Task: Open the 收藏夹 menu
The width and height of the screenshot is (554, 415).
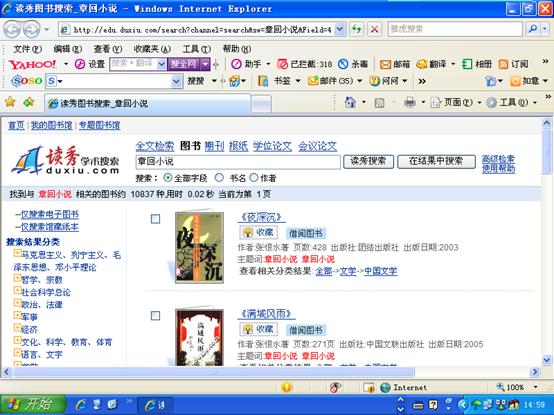Action: tap(152, 49)
